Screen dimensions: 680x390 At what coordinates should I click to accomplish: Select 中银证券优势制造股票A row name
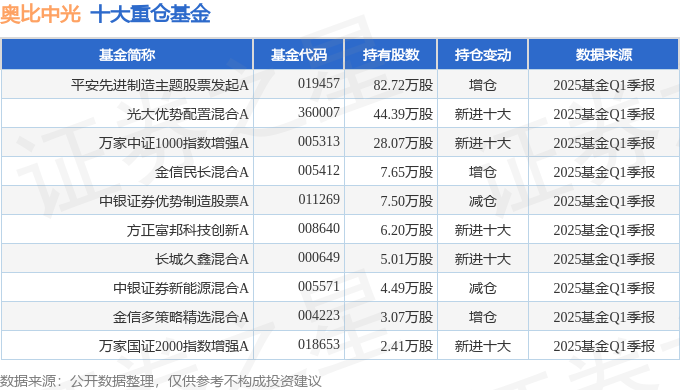[x=173, y=201]
